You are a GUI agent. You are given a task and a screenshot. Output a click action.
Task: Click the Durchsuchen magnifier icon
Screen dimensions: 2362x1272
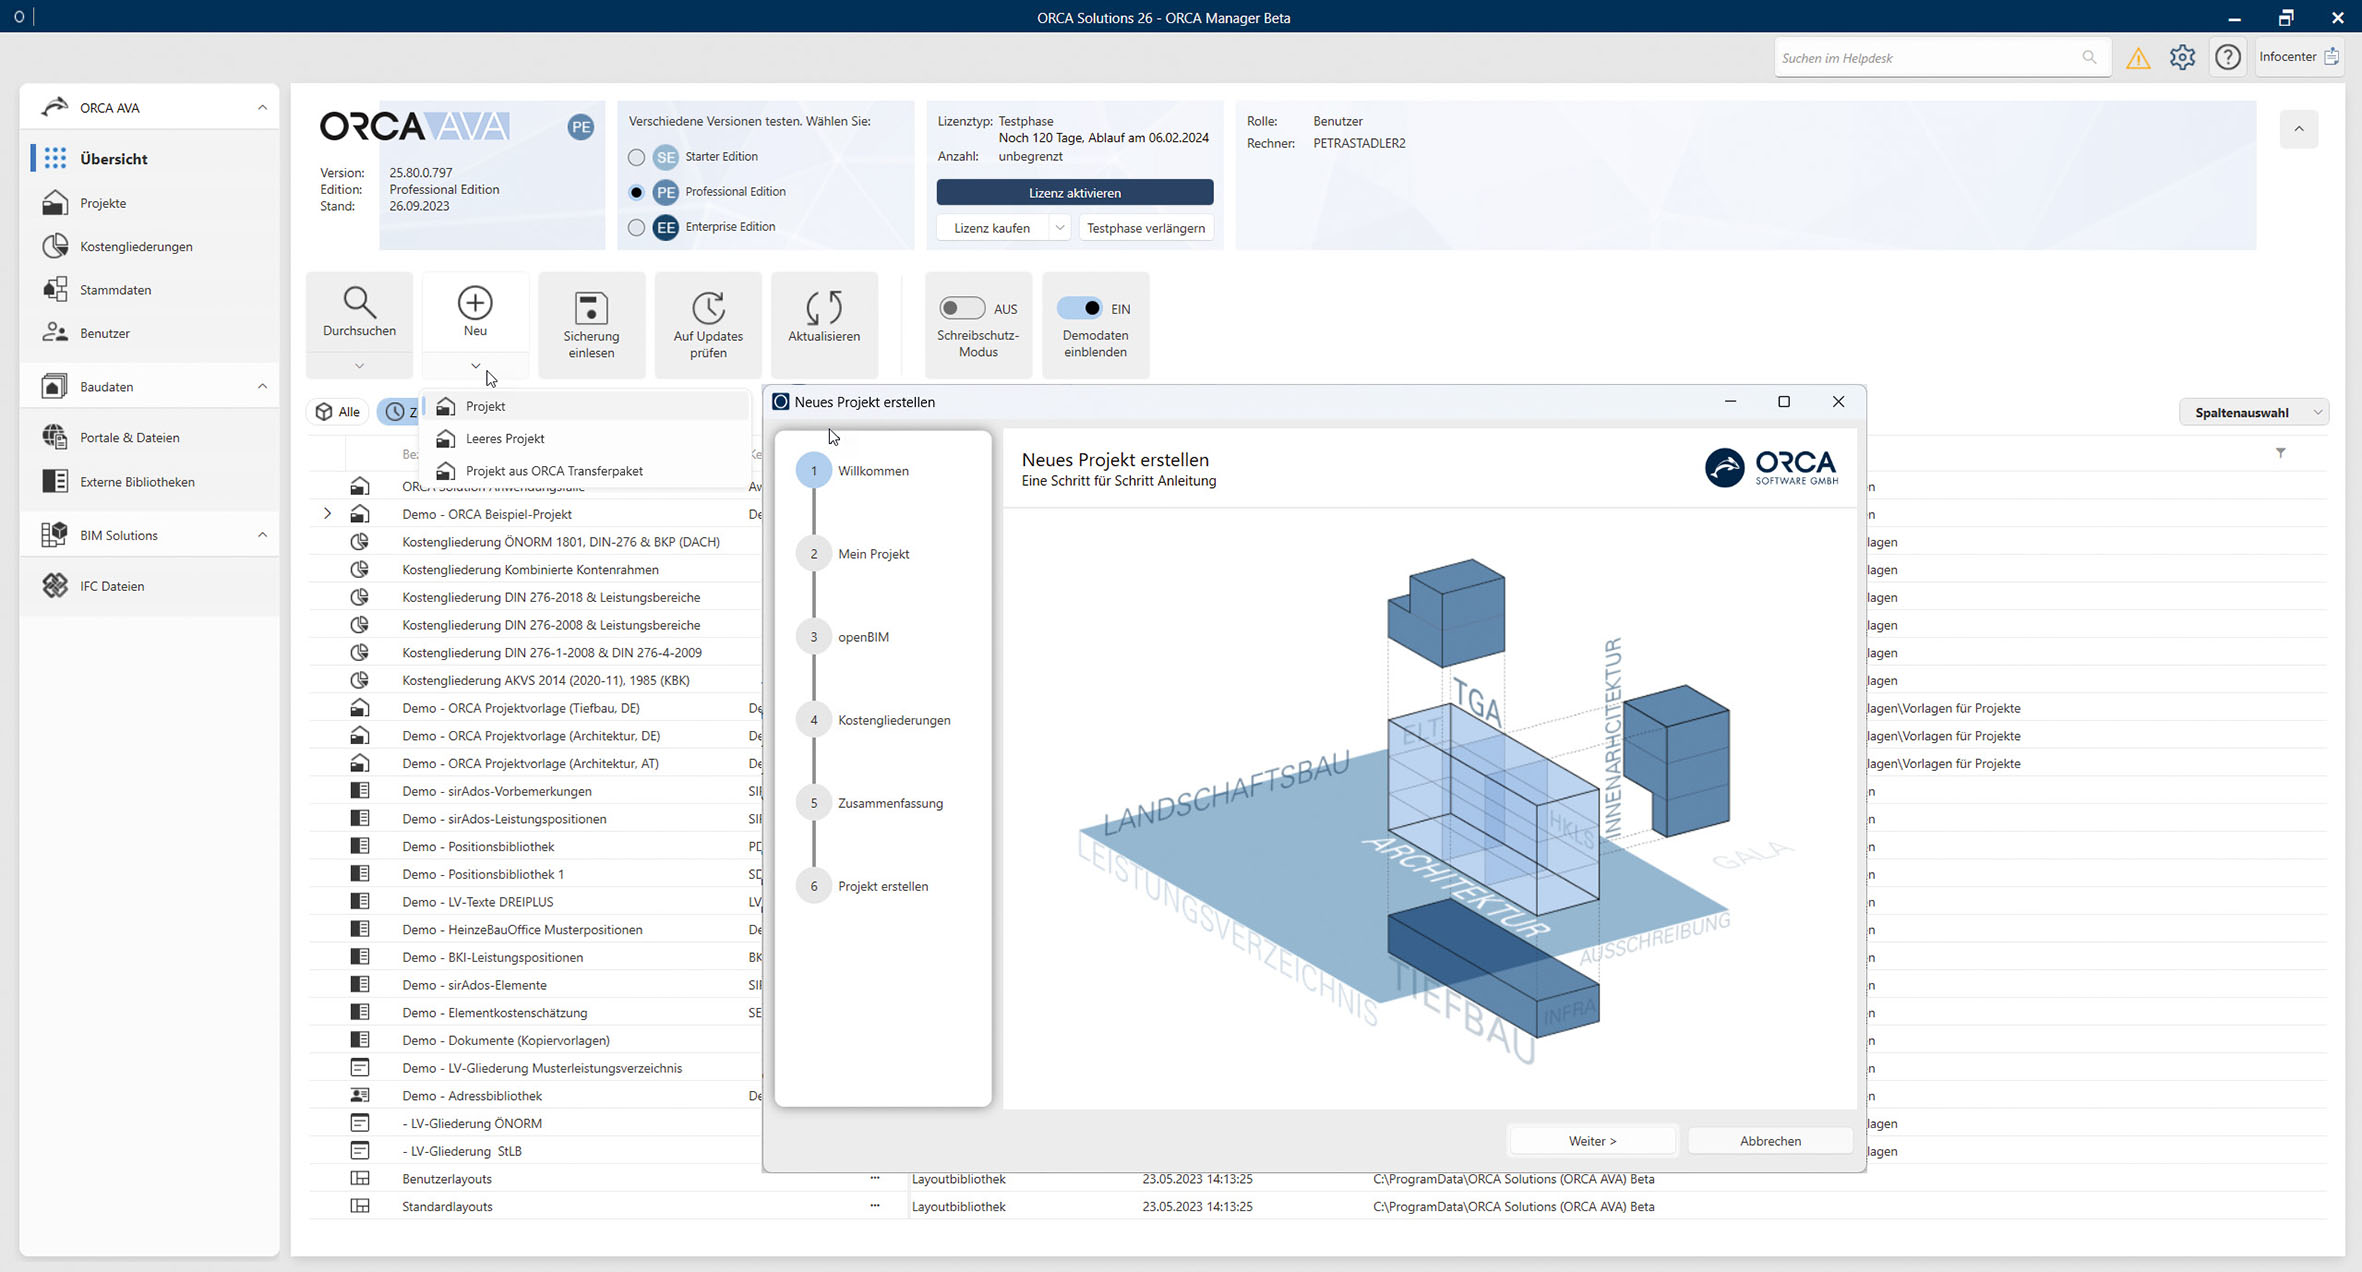pos(359,303)
